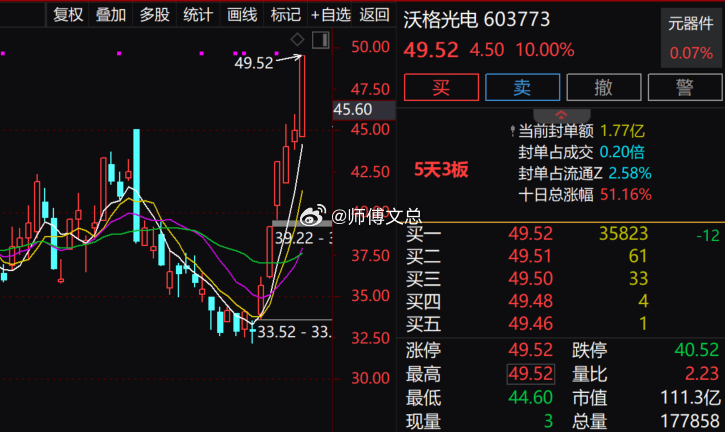Click the latest red limit-up candlestick
This screenshot has height=432, width=725.
point(302,96)
